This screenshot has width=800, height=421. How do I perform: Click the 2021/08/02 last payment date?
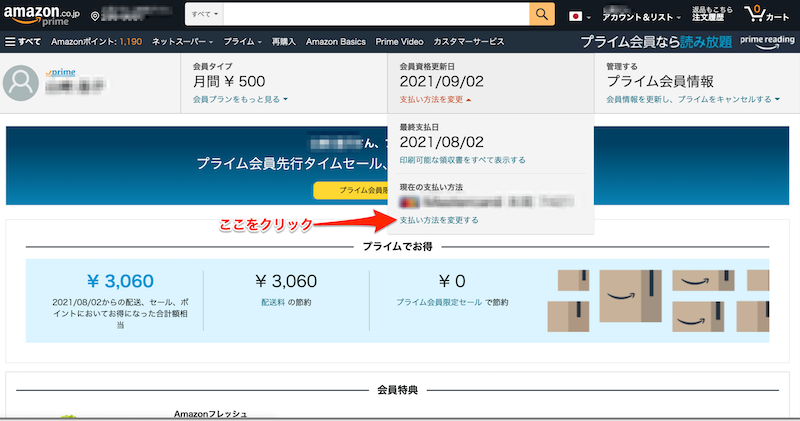tap(441, 142)
